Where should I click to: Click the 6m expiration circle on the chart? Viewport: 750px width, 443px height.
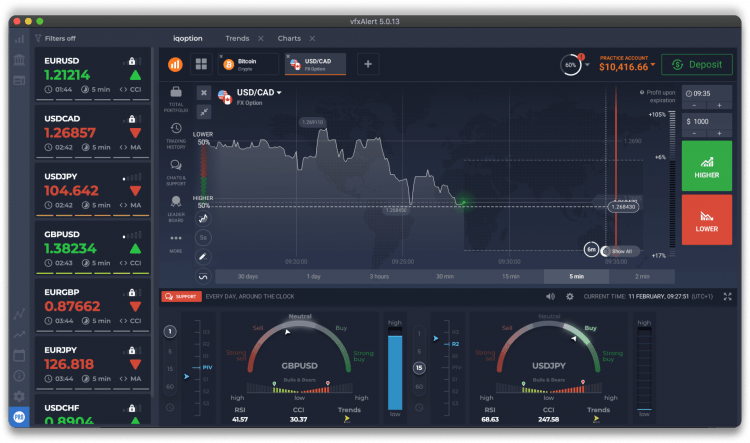point(592,249)
